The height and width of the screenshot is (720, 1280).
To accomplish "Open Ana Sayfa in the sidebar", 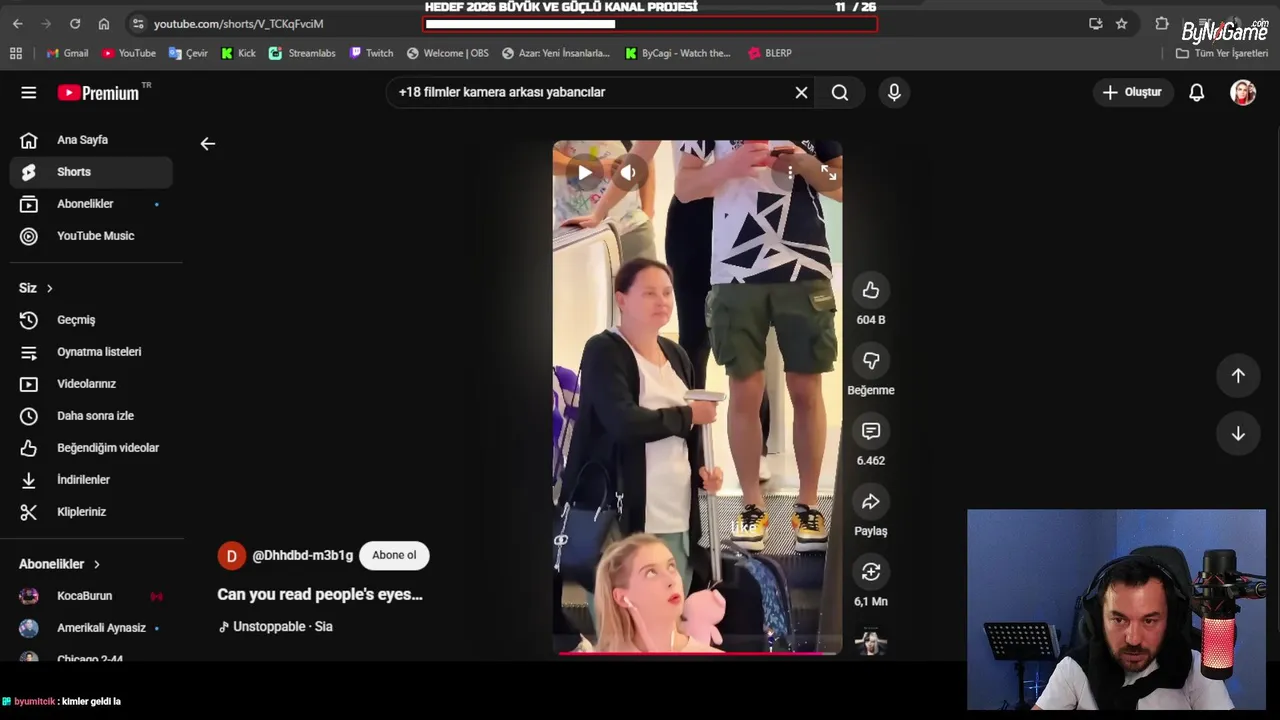I will click(91, 140).
